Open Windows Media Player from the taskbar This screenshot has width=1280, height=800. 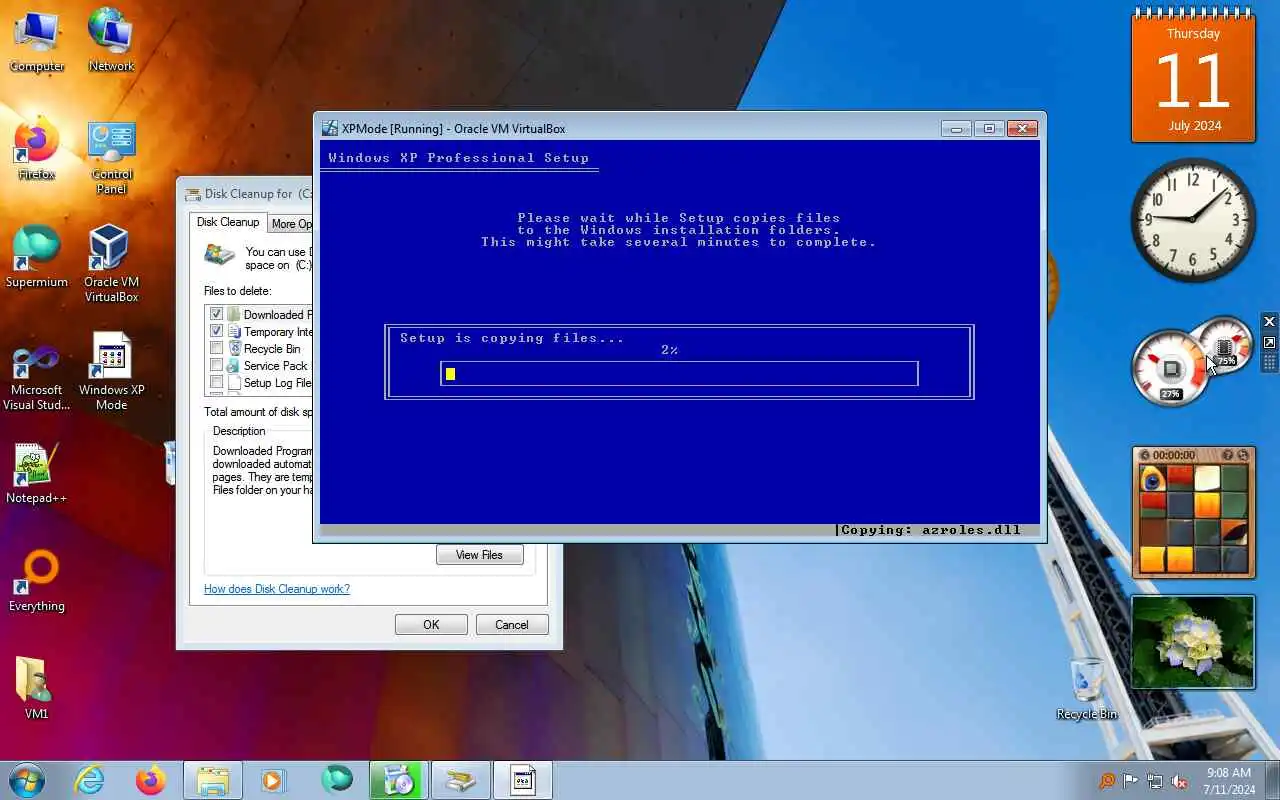275,780
